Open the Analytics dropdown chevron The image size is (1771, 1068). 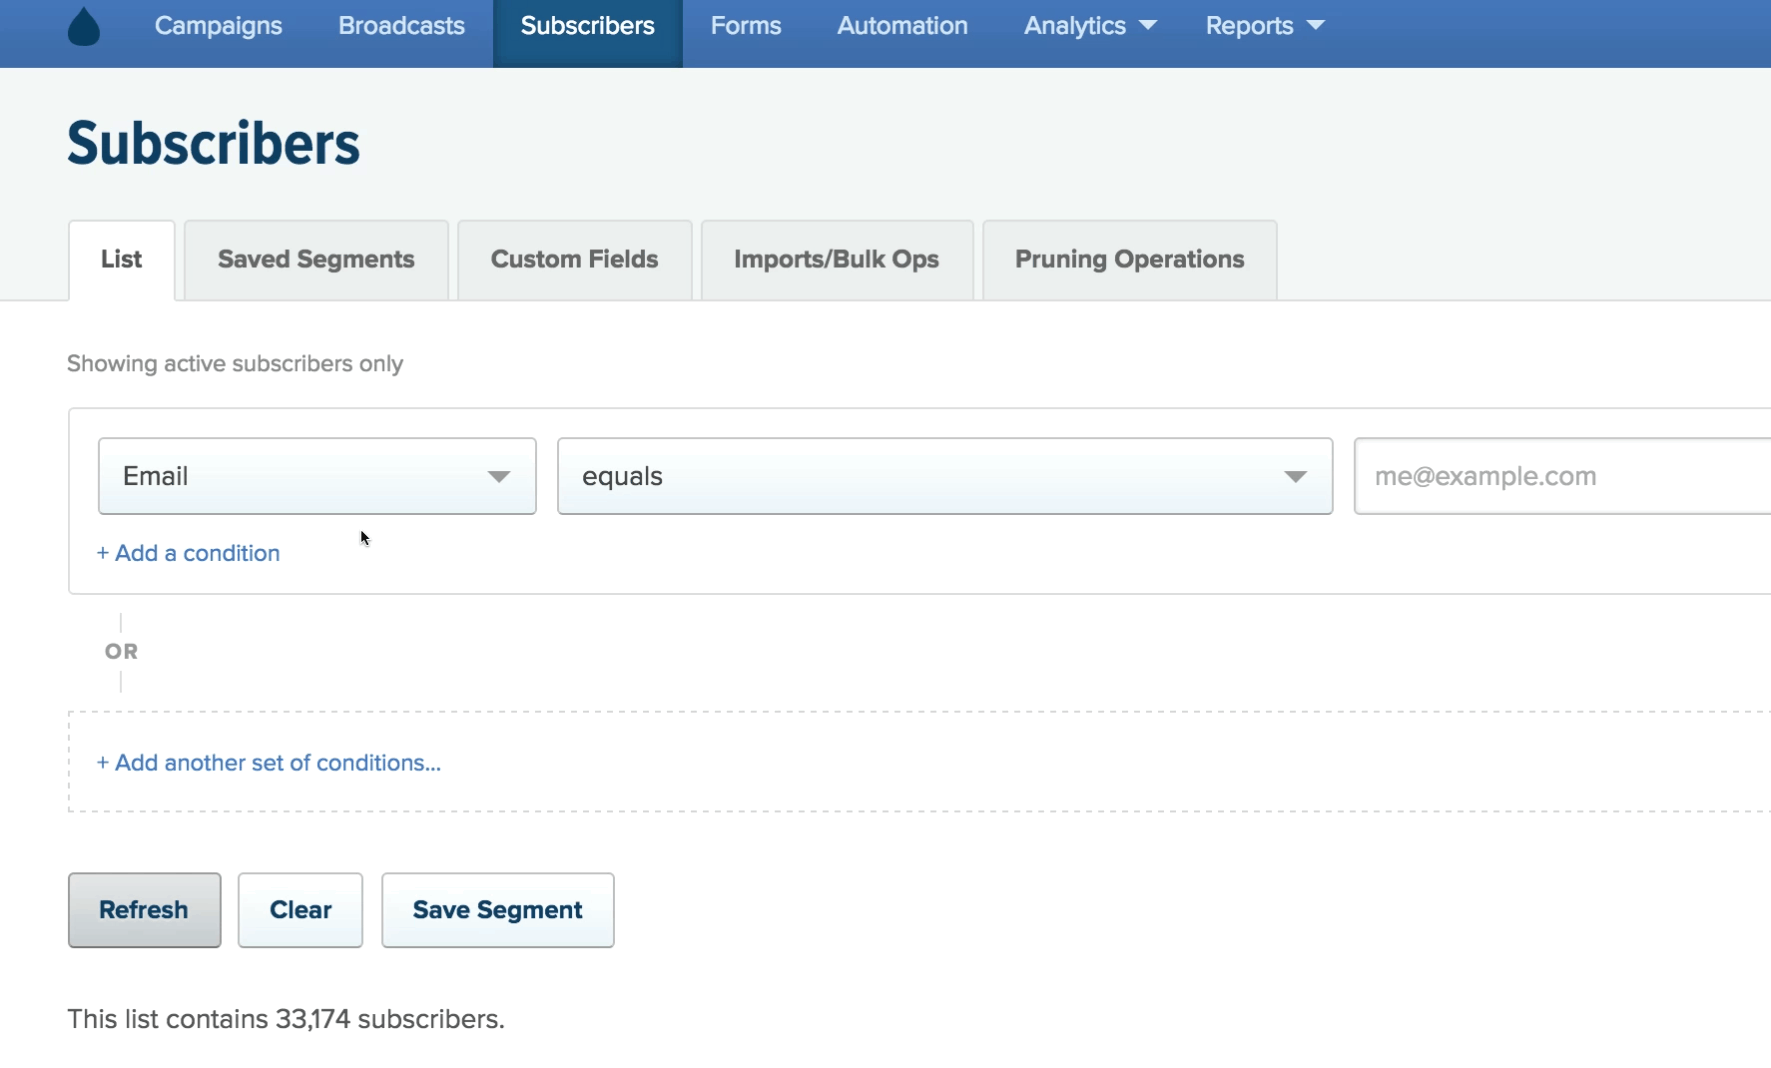(1149, 25)
